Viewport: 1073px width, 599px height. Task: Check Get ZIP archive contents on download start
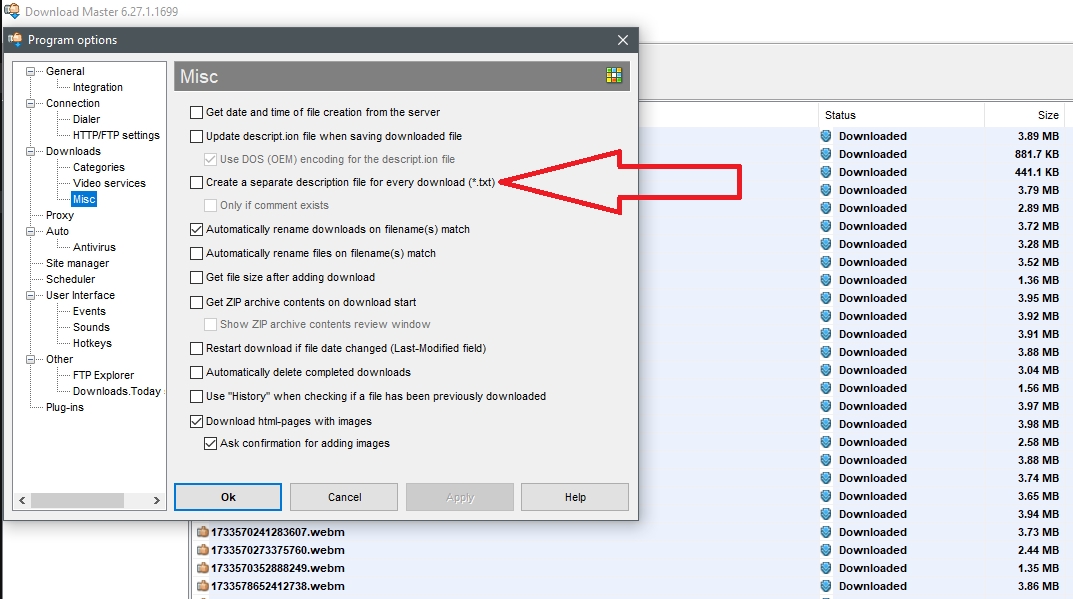point(196,302)
